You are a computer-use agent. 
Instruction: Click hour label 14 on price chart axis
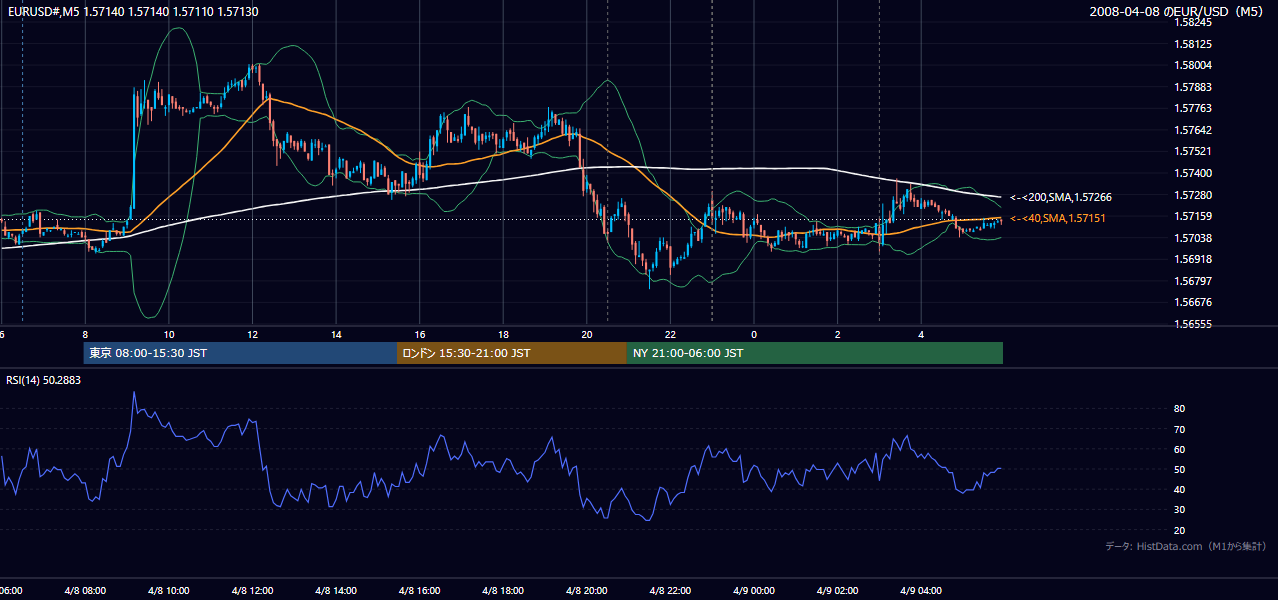tap(336, 334)
